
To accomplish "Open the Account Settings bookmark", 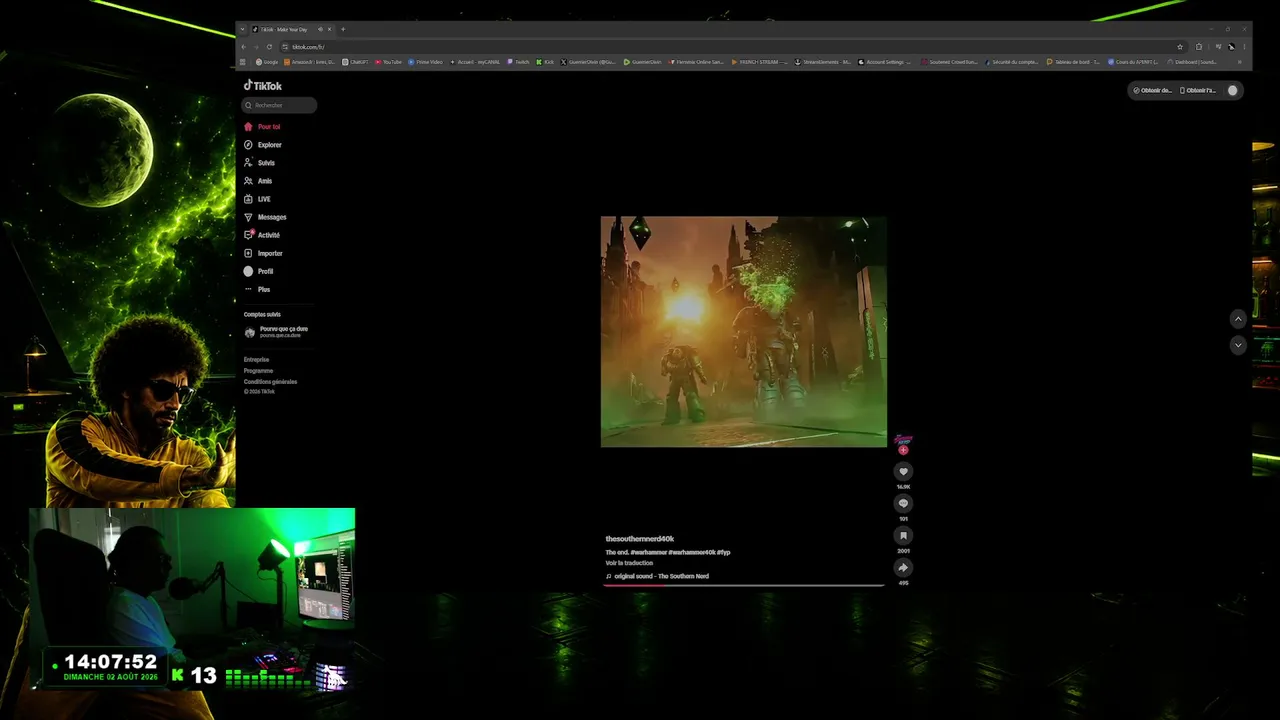I will pyautogui.click(x=885, y=62).
